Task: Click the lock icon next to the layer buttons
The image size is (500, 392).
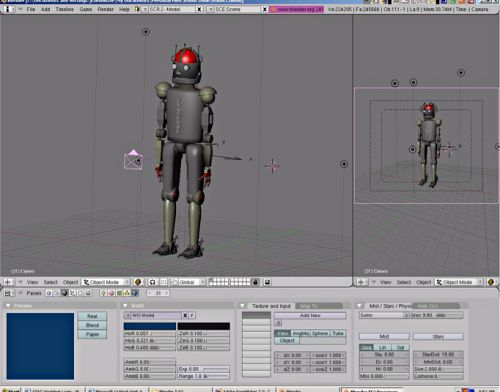Action: tap(256, 282)
